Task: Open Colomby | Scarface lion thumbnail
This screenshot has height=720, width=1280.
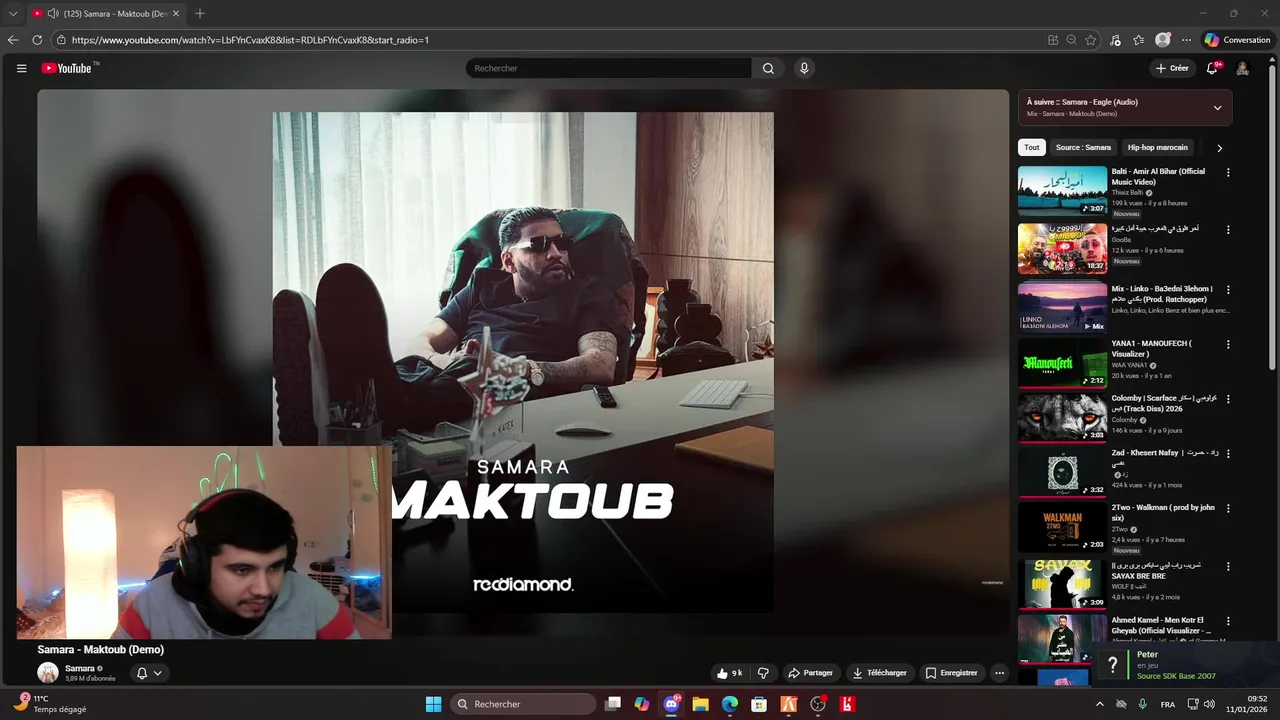Action: [x=1062, y=416]
